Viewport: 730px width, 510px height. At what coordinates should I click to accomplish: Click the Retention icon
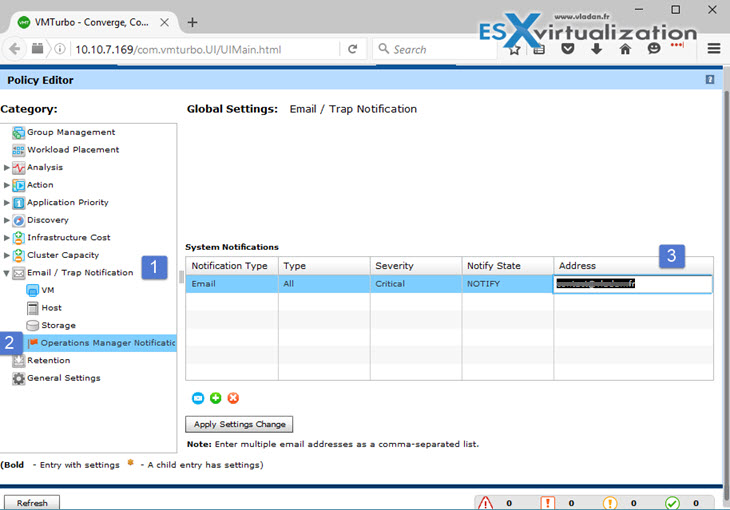click(x=19, y=360)
